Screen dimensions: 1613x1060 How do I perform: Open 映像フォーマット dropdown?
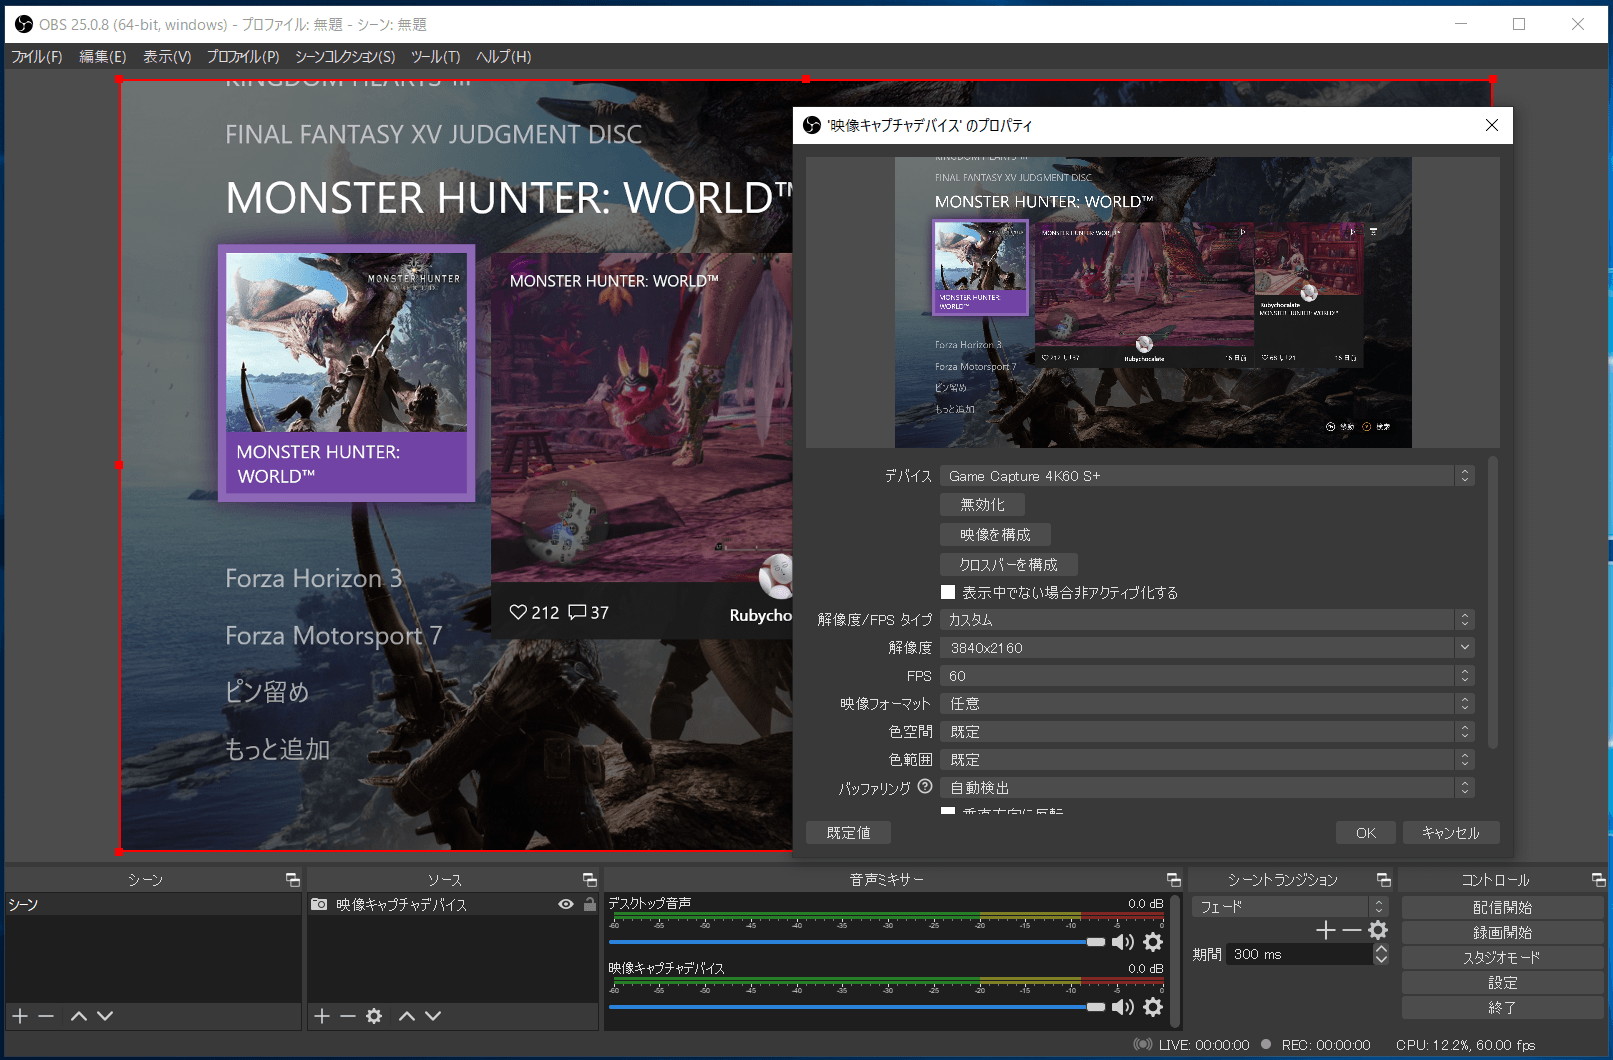[x=1207, y=704]
